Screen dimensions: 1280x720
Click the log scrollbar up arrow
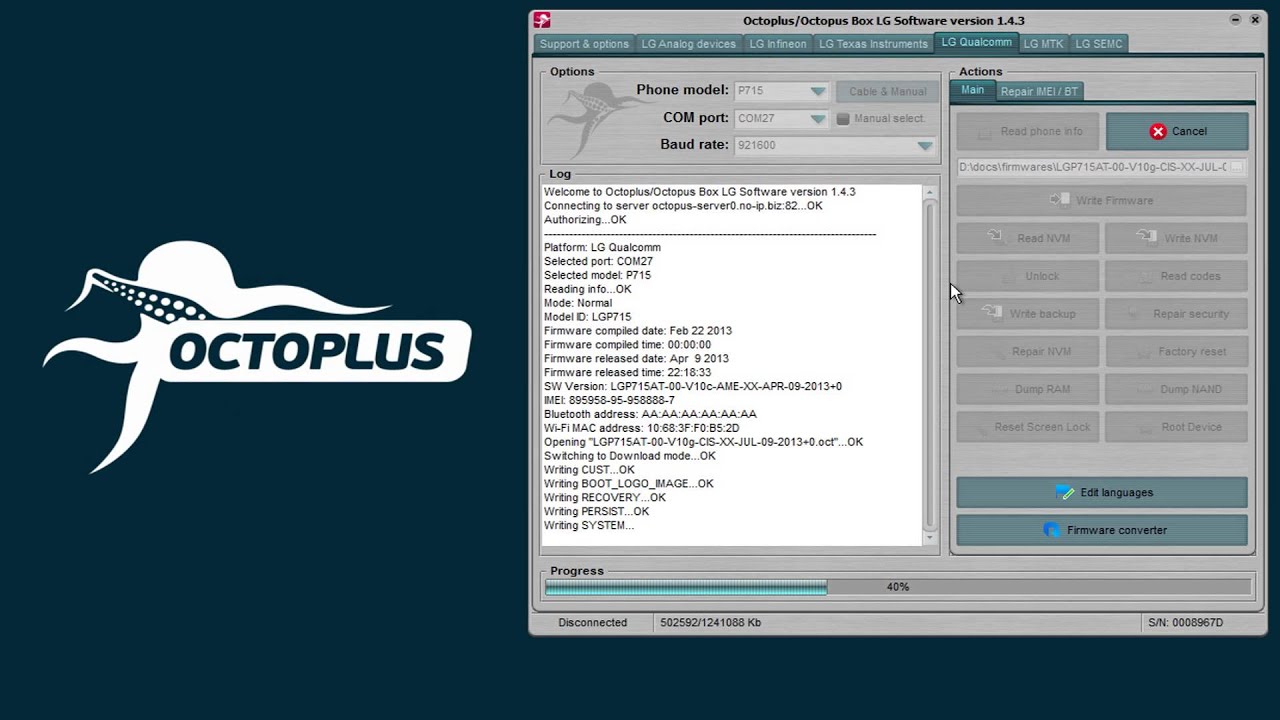point(930,193)
